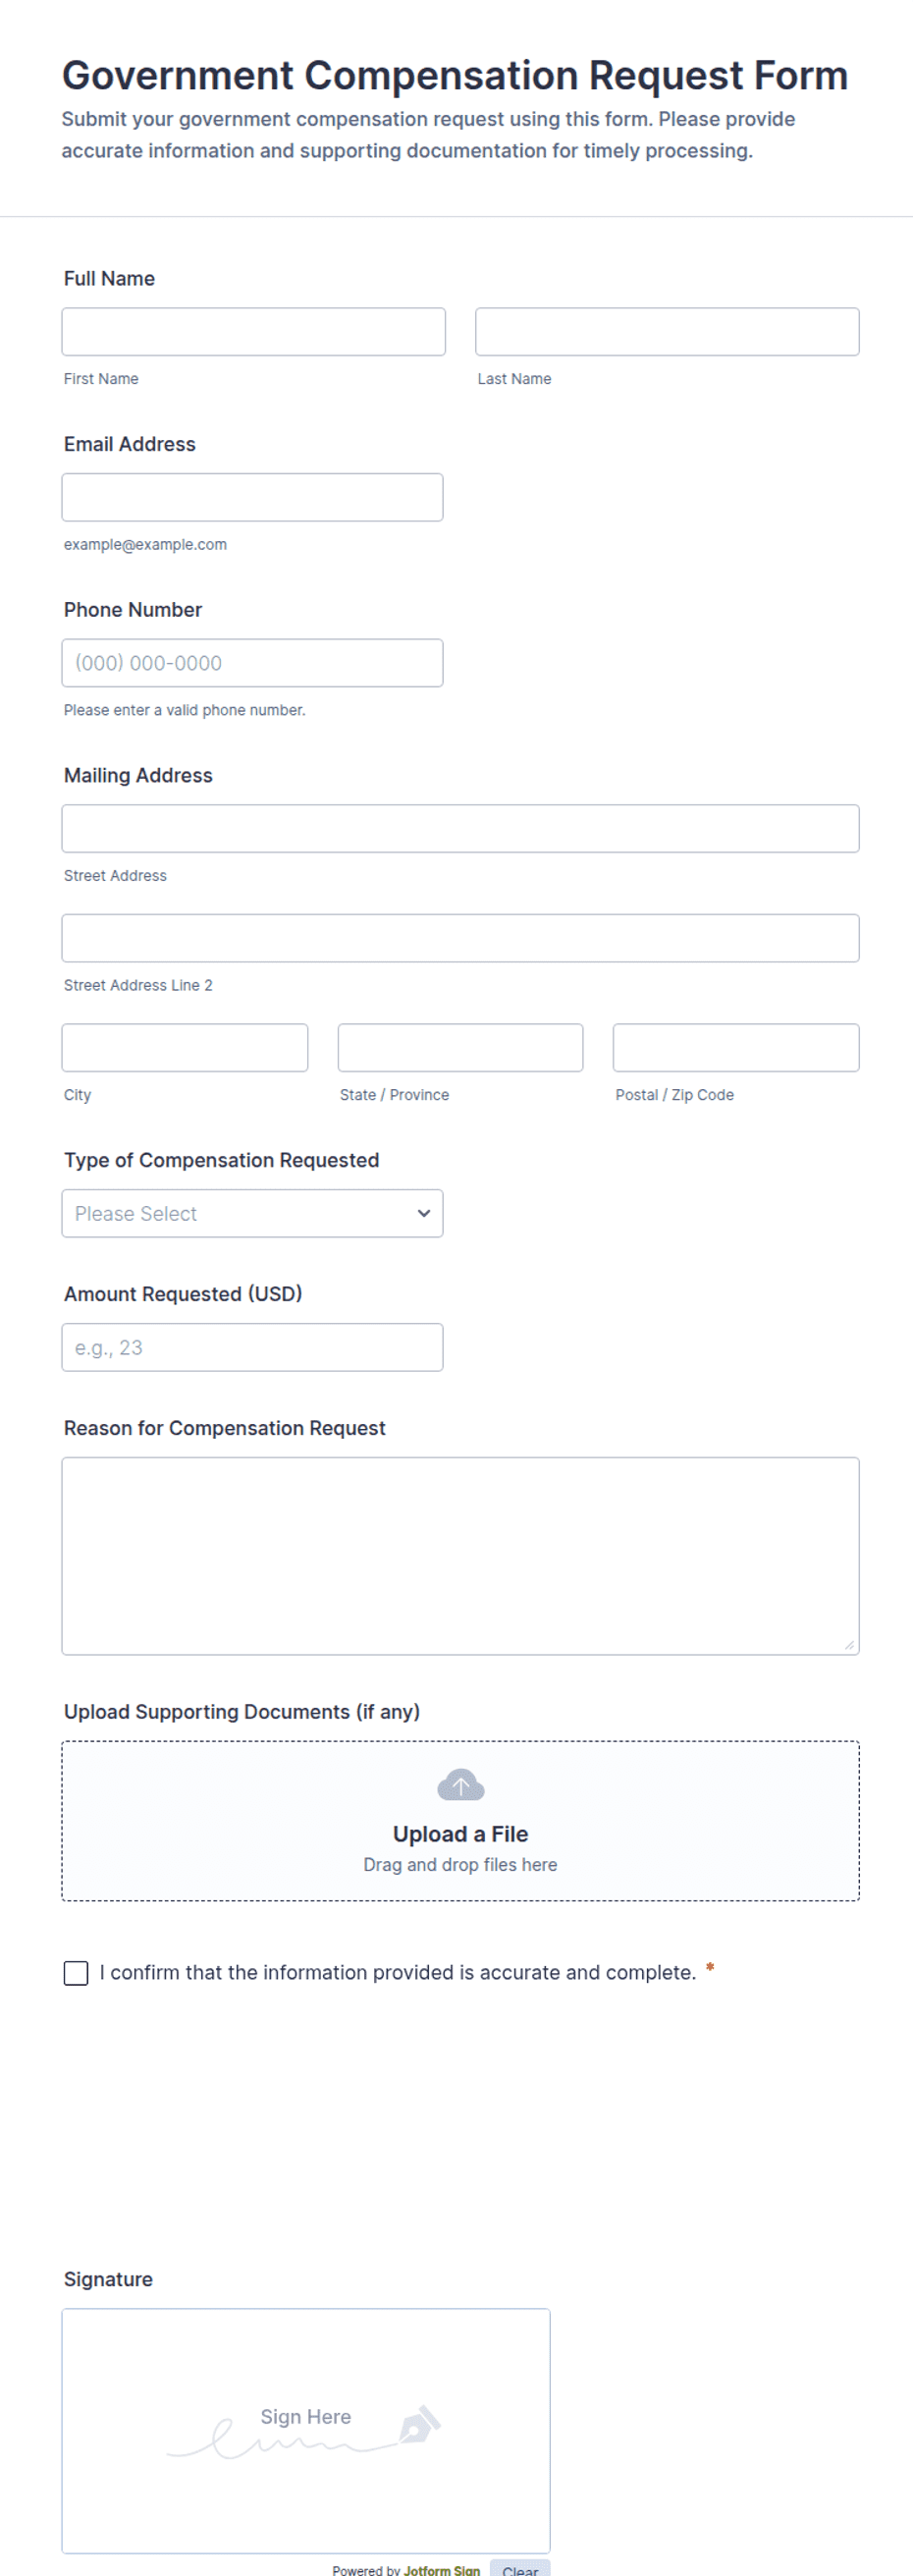Check the accuracy confirmation checkbox

click(x=76, y=1972)
